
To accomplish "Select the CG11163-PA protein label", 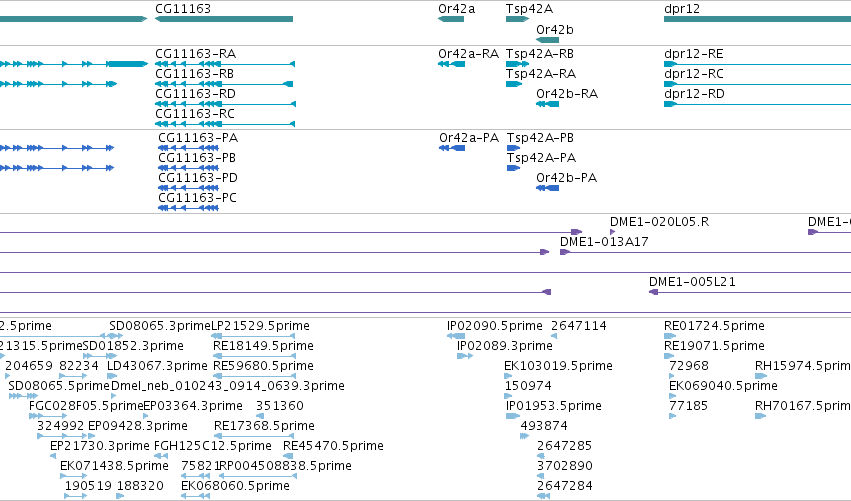I will [x=198, y=138].
